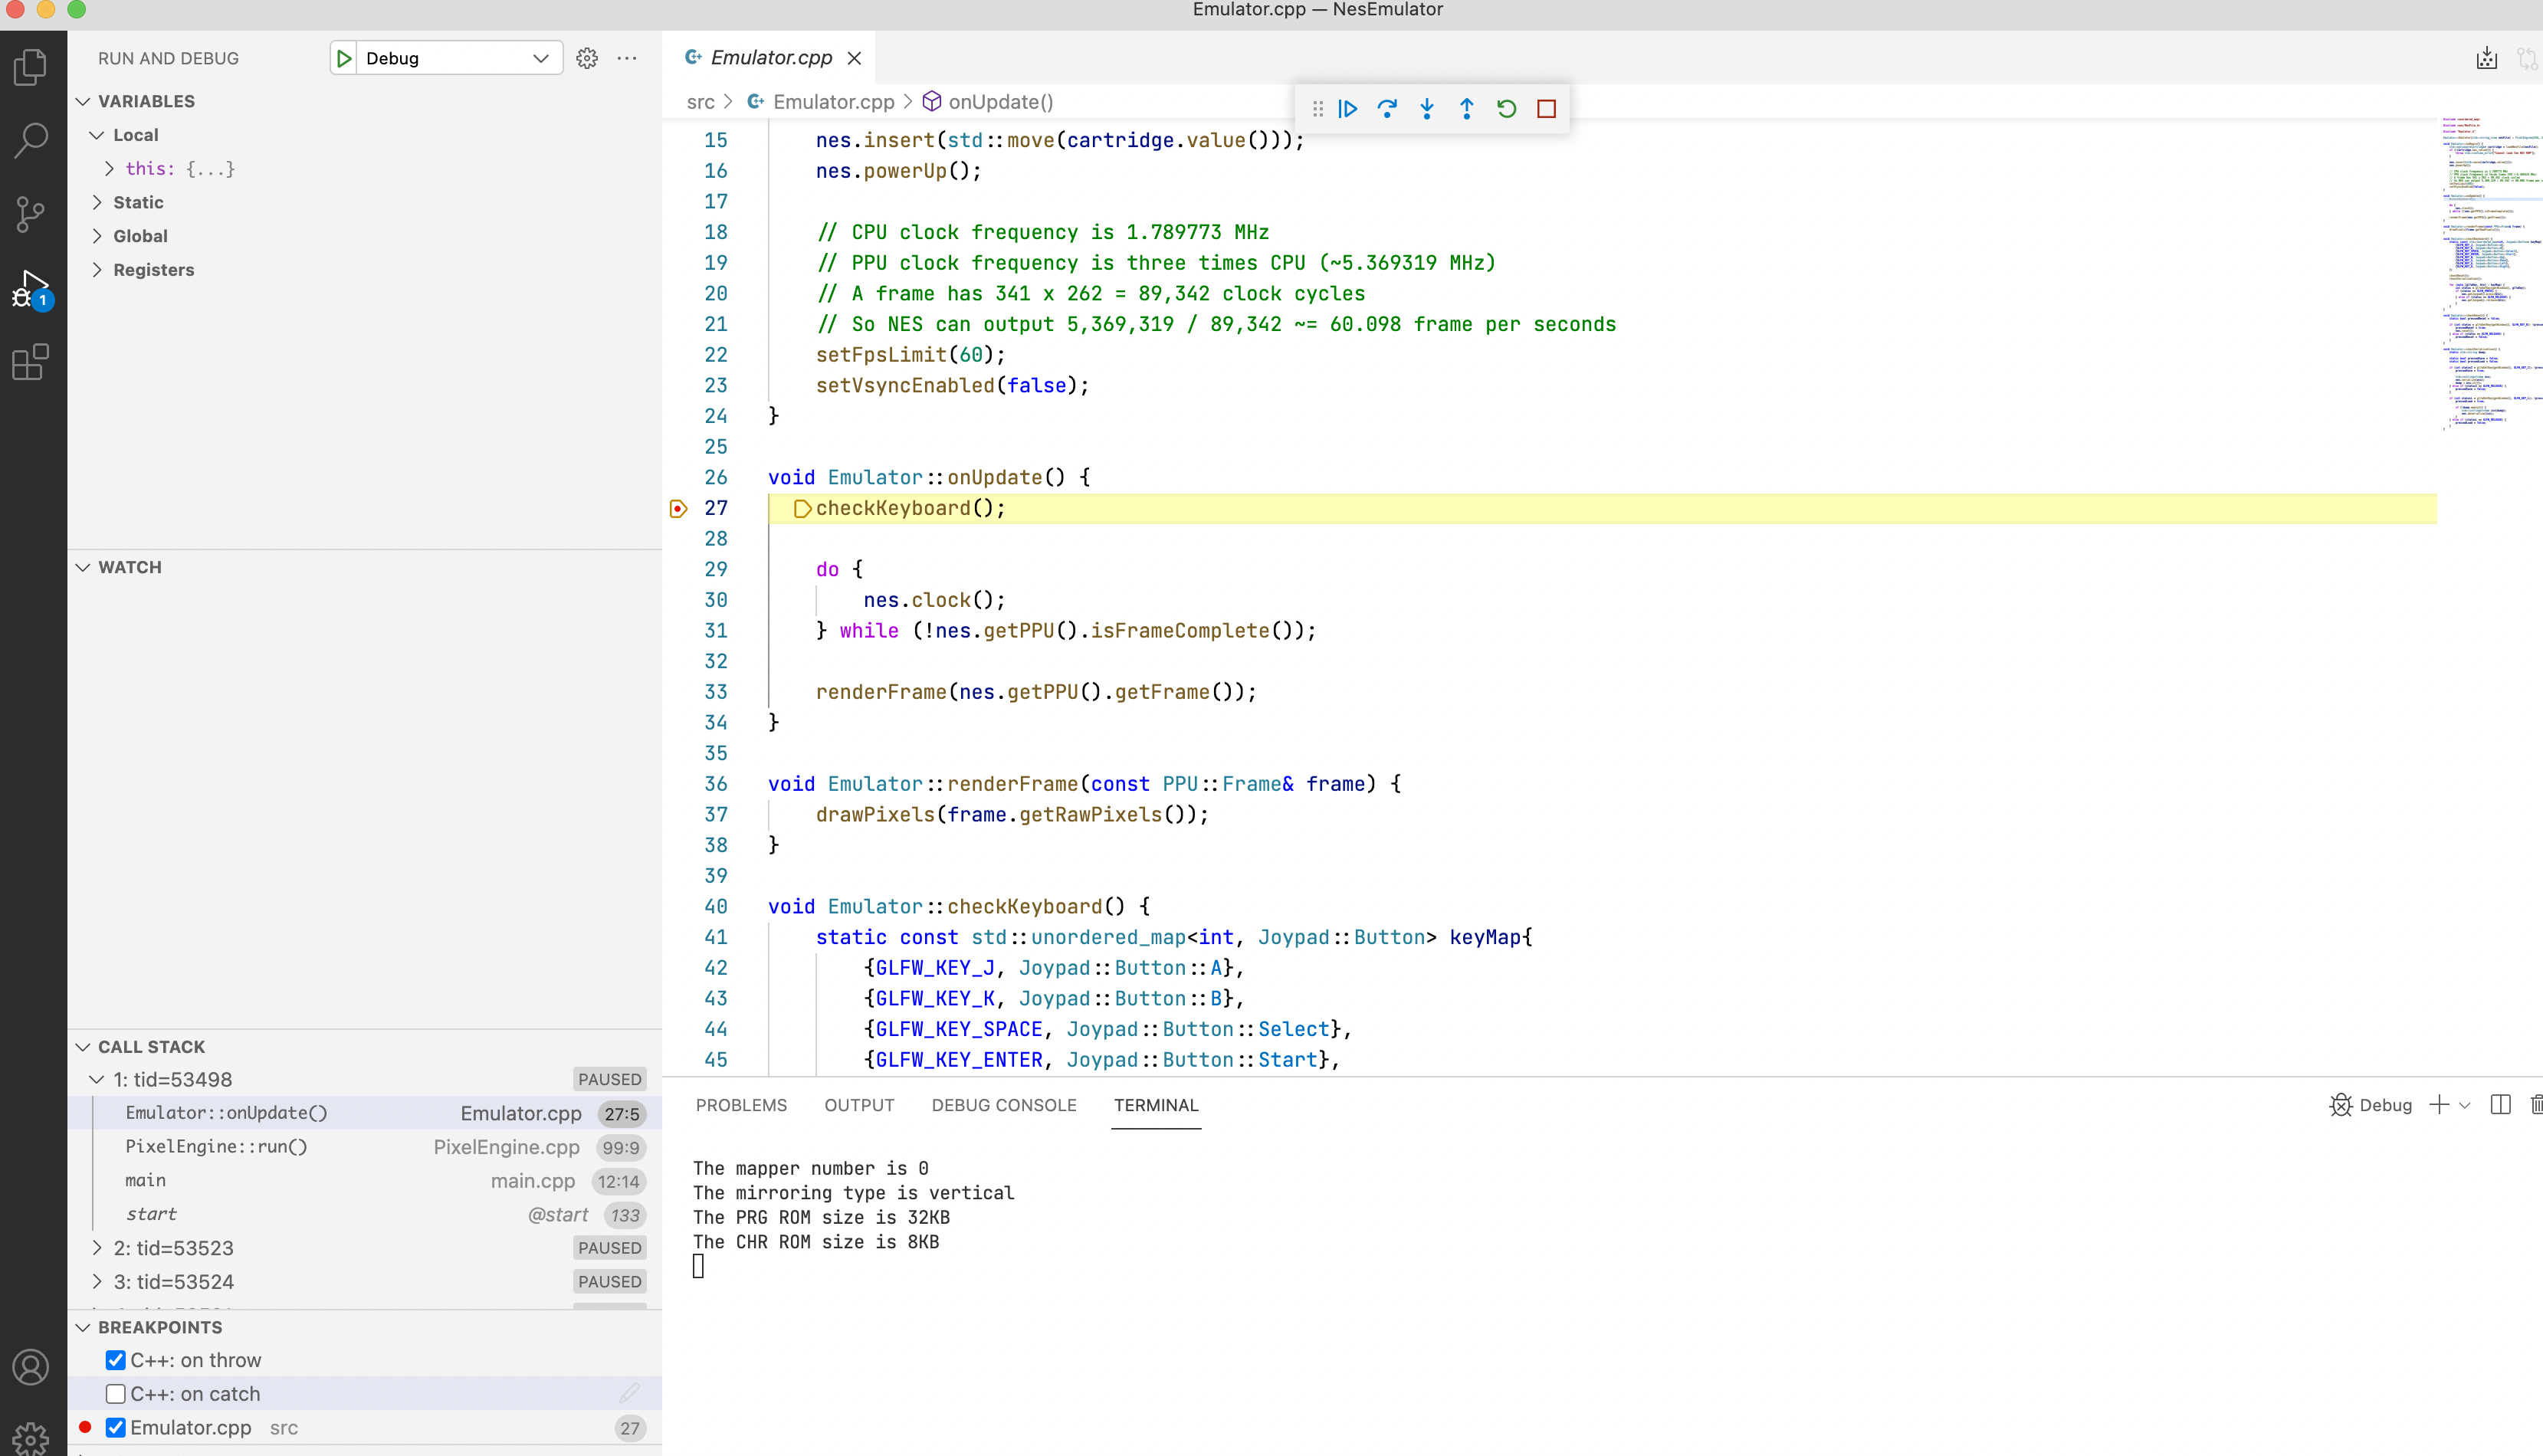Click Step Over in debug toolbar
Screen dimensions: 2543x1456
(x=1387, y=108)
